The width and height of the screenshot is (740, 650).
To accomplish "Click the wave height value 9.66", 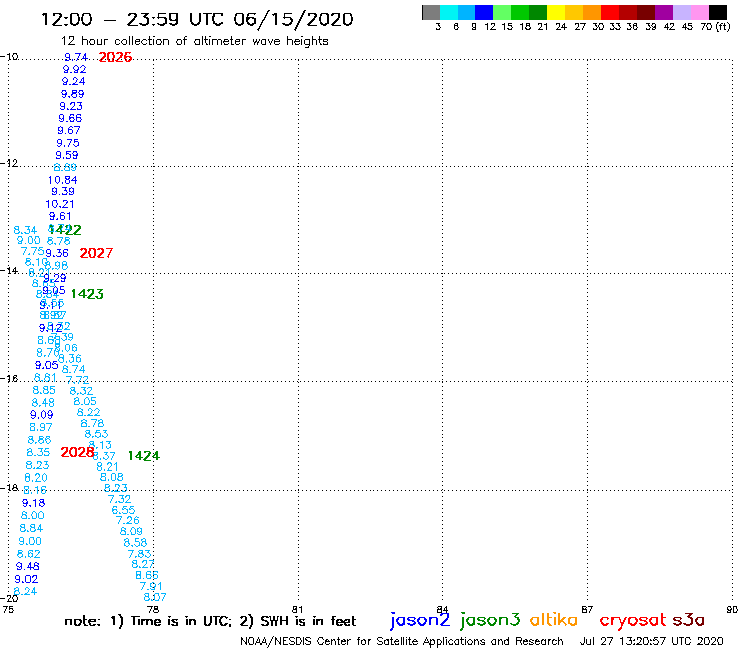I will [x=70, y=118].
